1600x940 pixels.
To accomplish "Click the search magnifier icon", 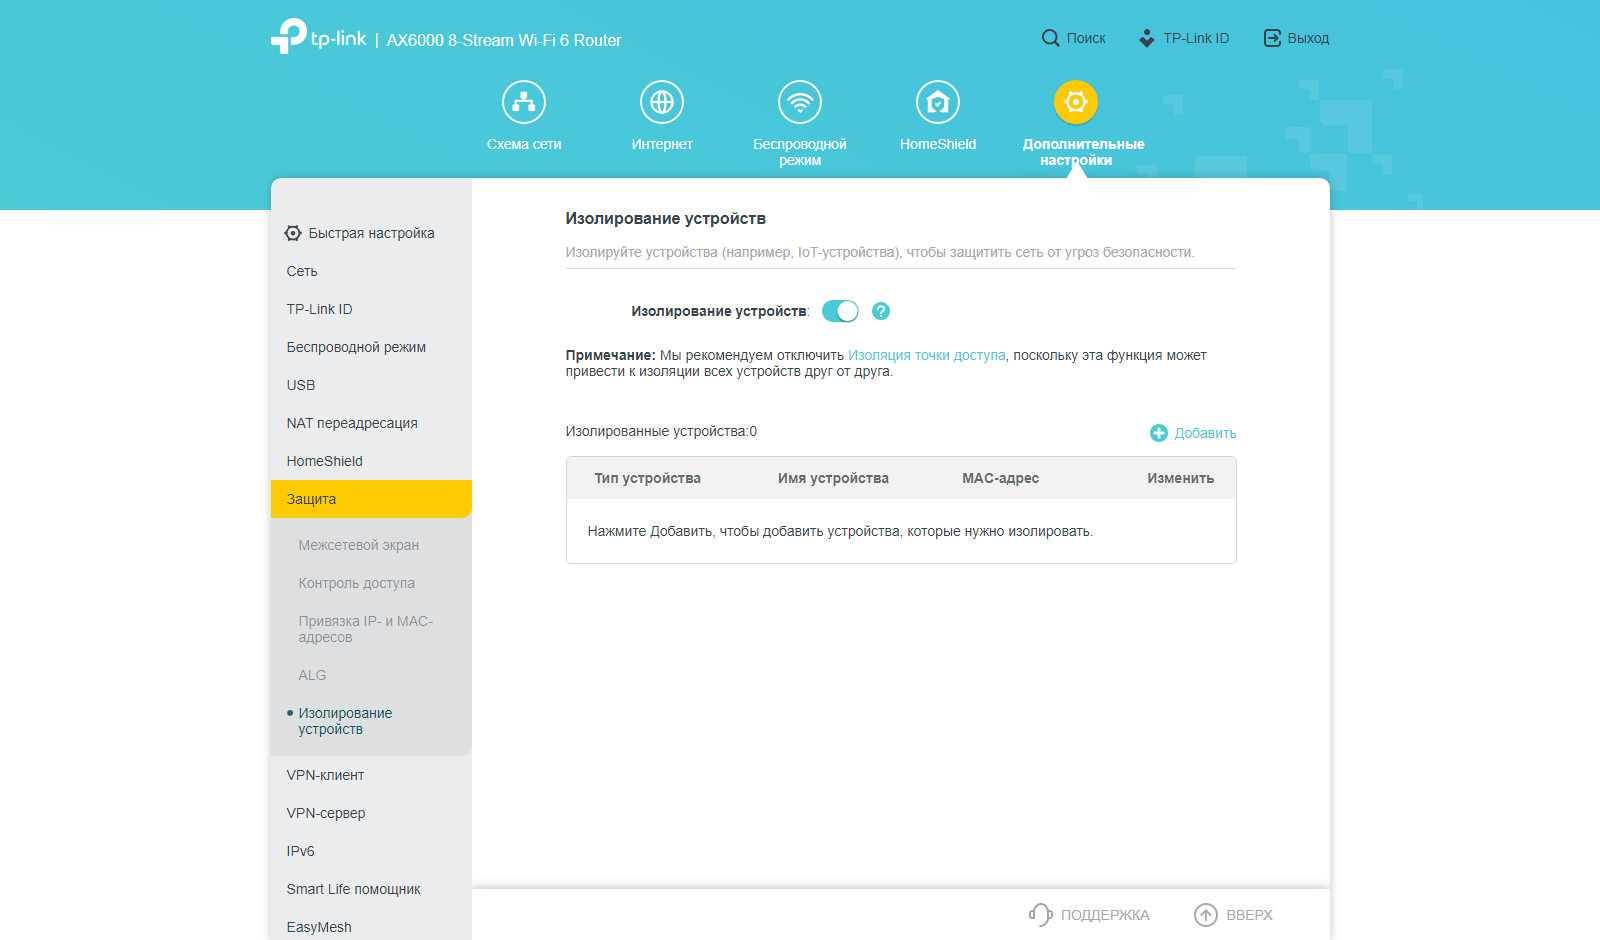I will 1050,38.
